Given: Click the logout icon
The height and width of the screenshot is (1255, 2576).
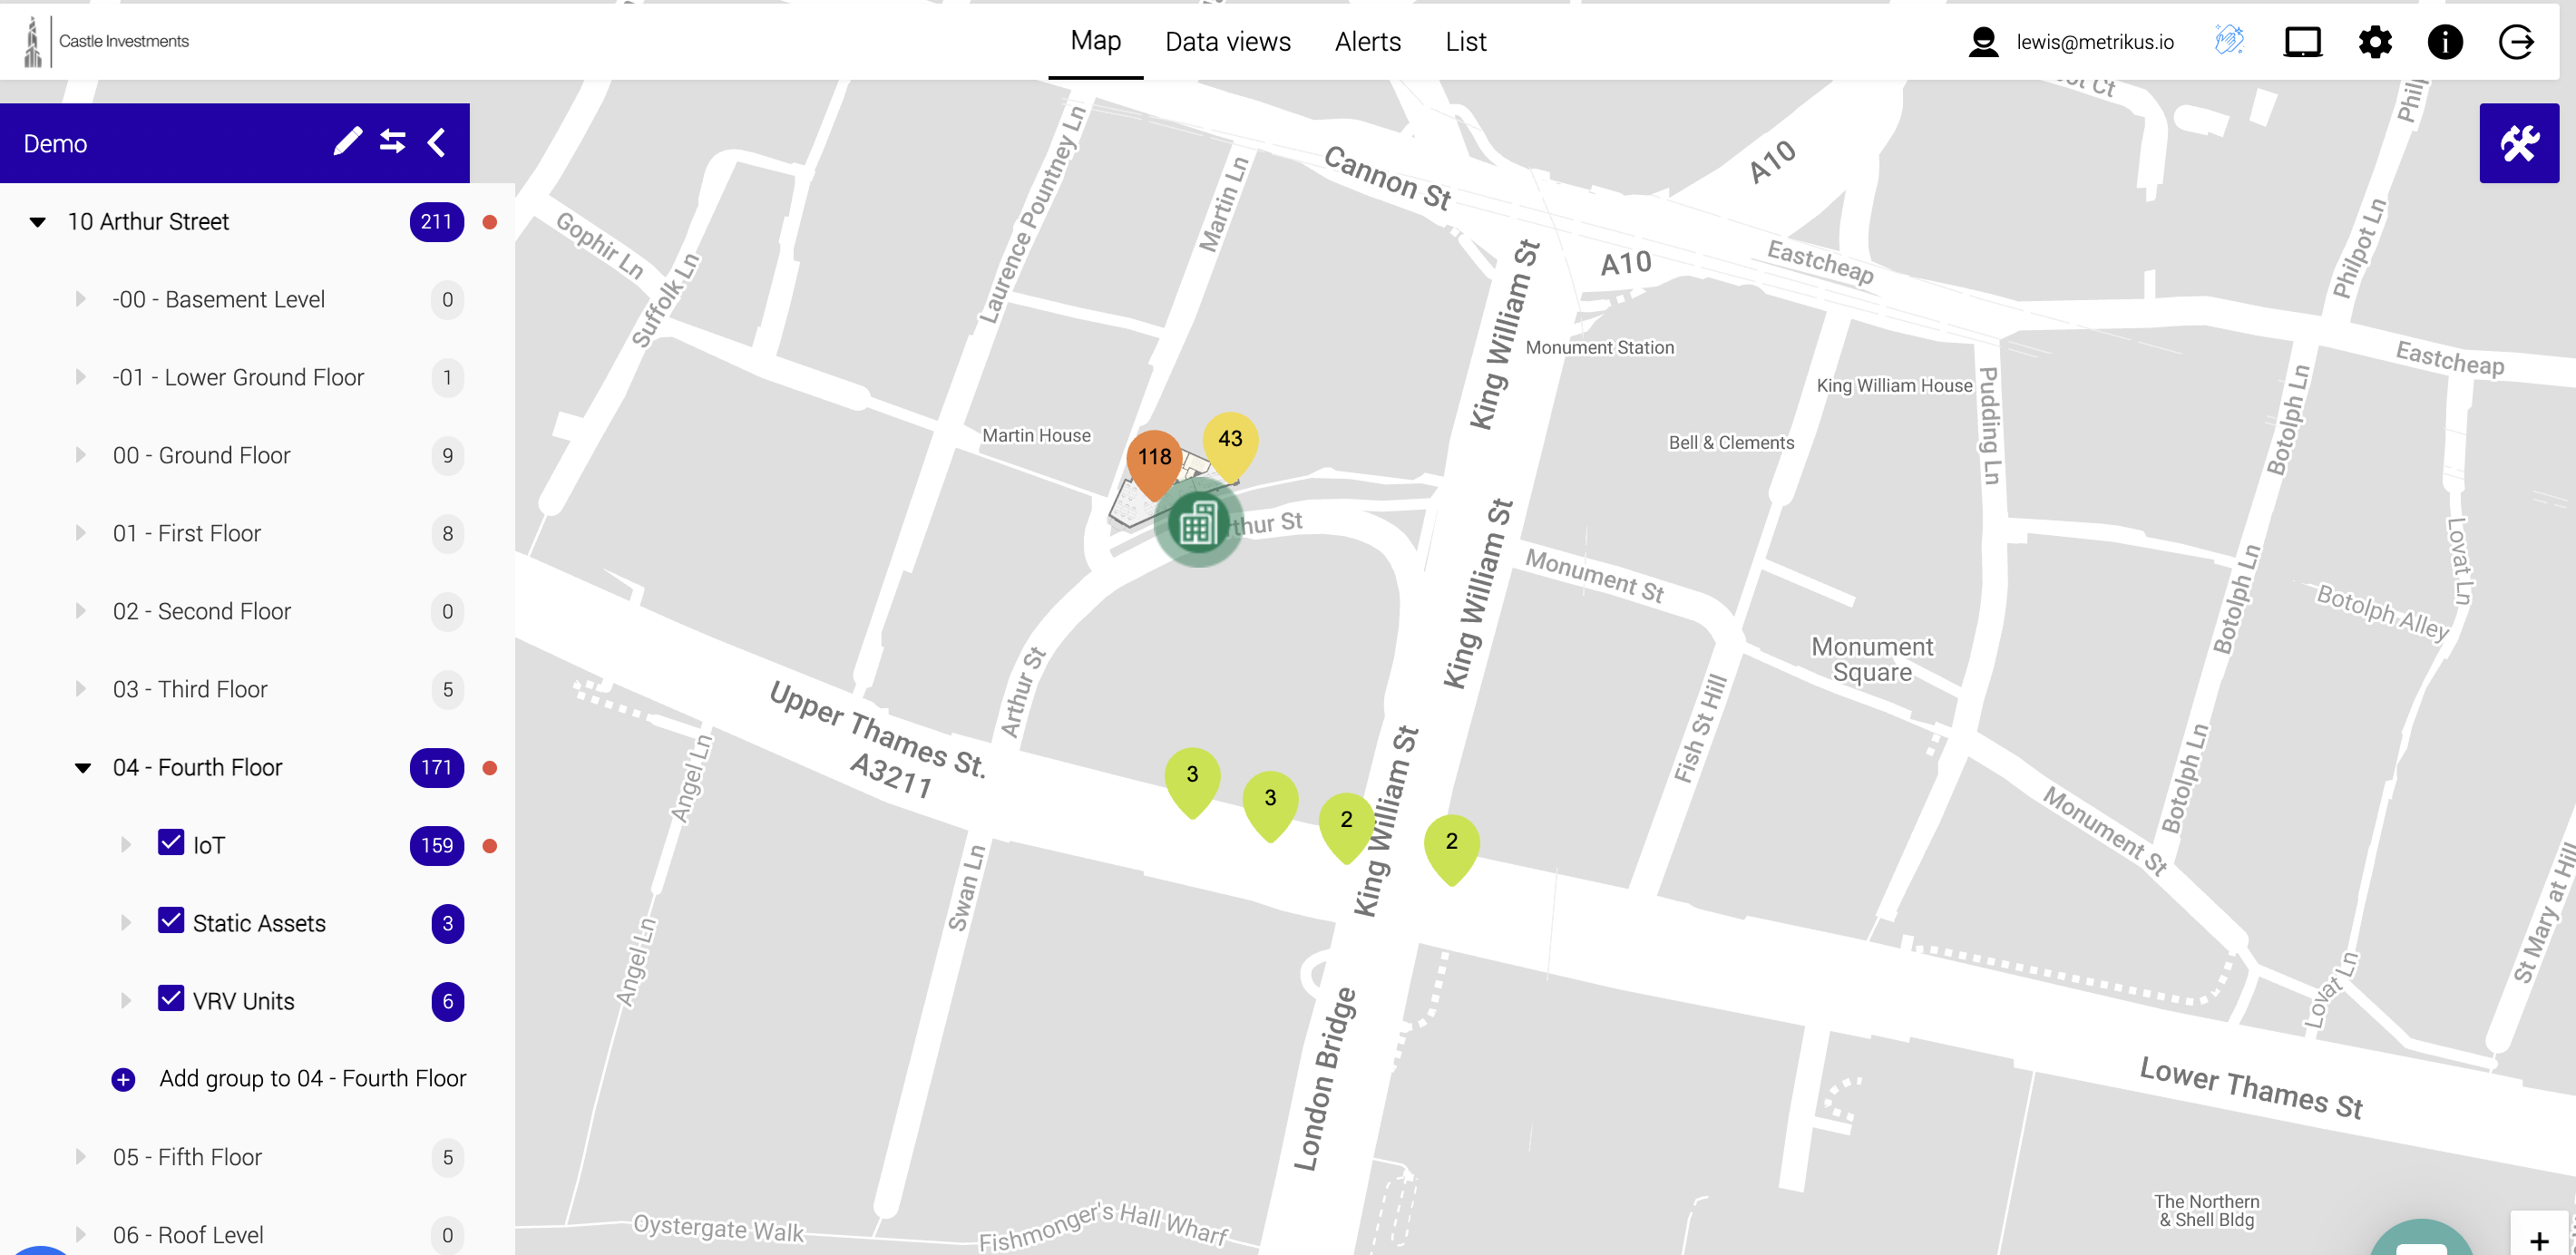Looking at the screenshot, I should 2516,42.
